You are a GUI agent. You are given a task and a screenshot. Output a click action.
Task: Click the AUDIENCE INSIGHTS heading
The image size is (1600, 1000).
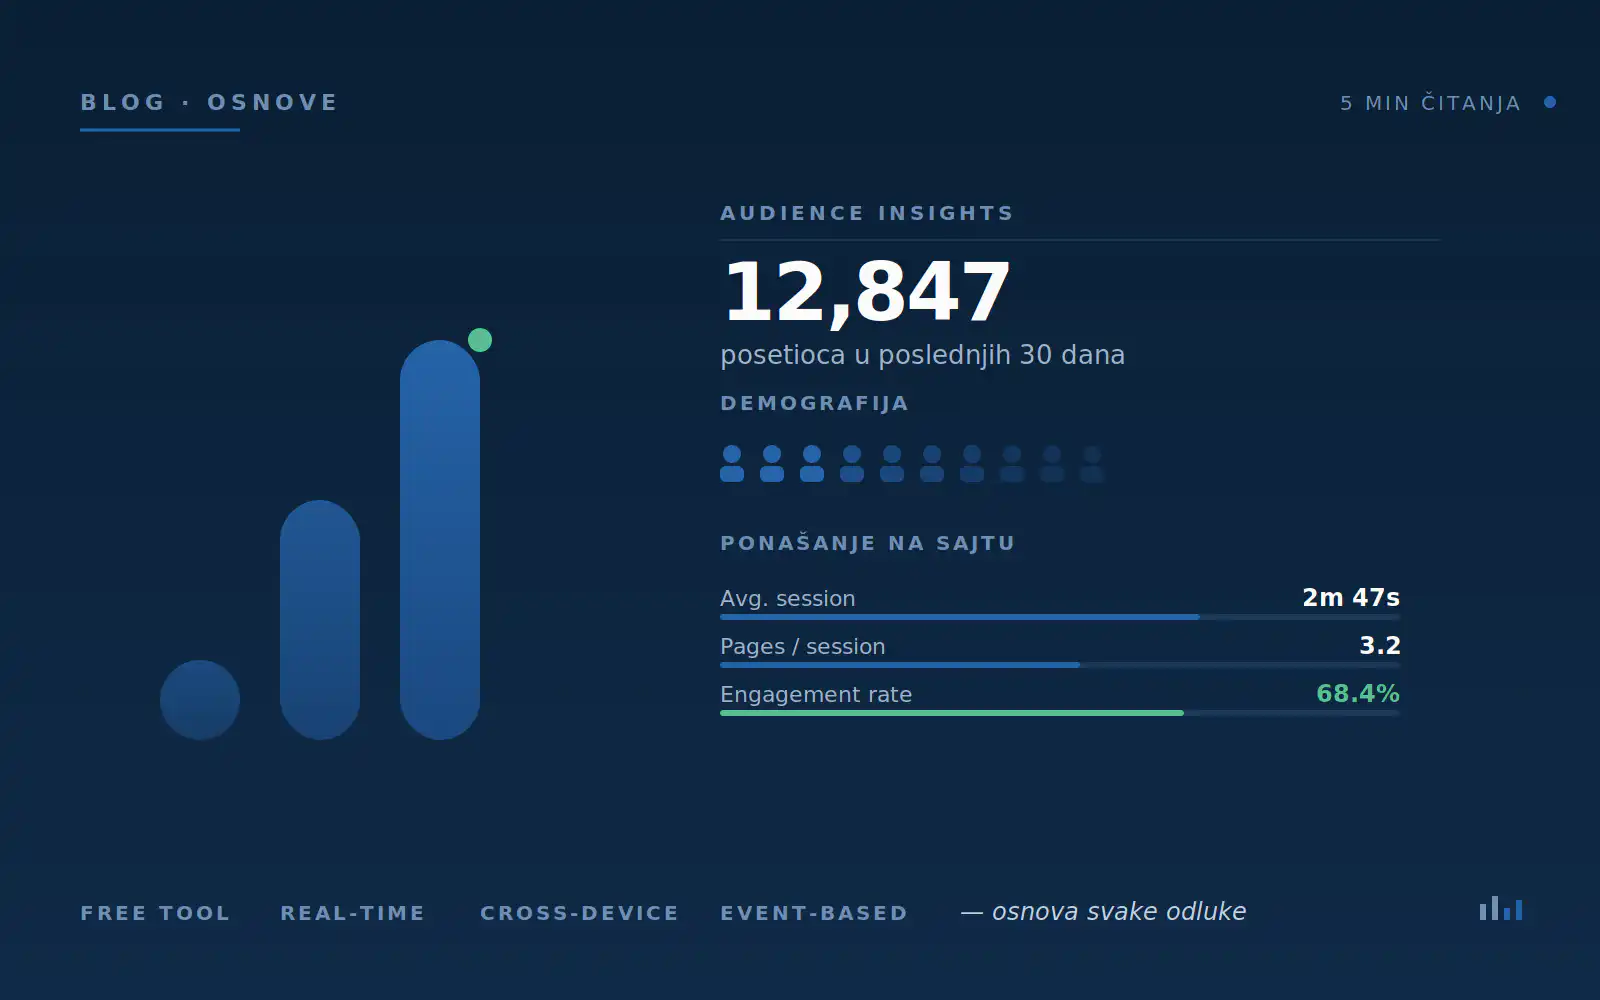867,213
